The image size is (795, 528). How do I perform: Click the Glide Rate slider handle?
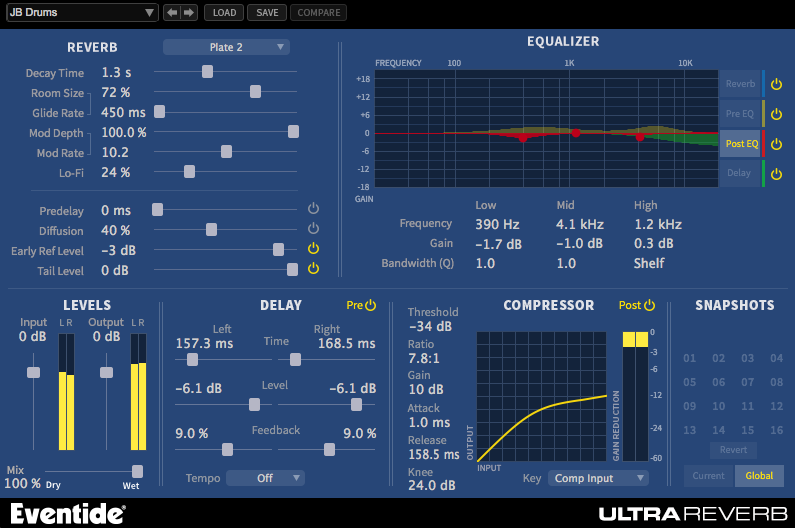click(160, 112)
